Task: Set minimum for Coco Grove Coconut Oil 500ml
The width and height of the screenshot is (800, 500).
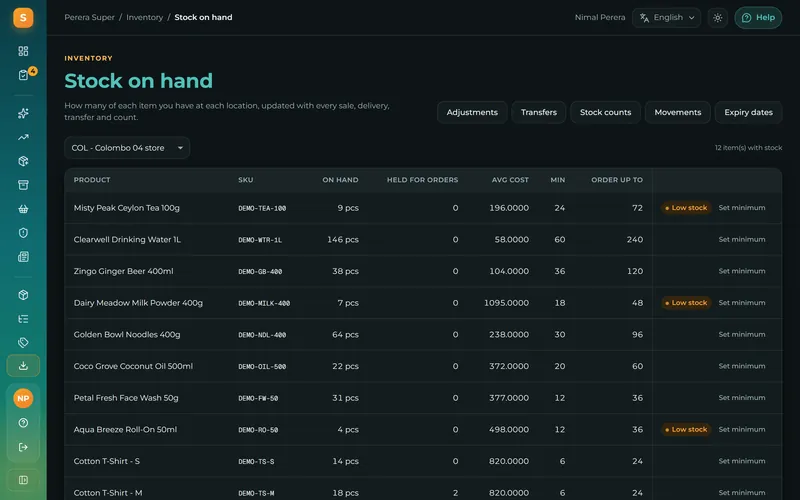Action: (742, 366)
